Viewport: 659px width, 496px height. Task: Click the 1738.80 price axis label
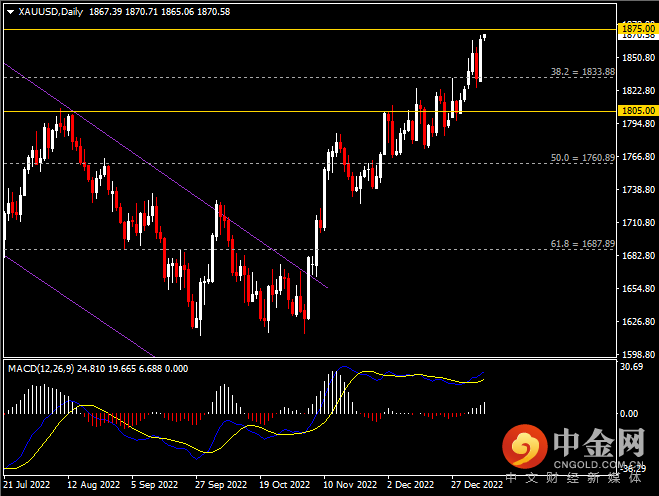click(635, 189)
